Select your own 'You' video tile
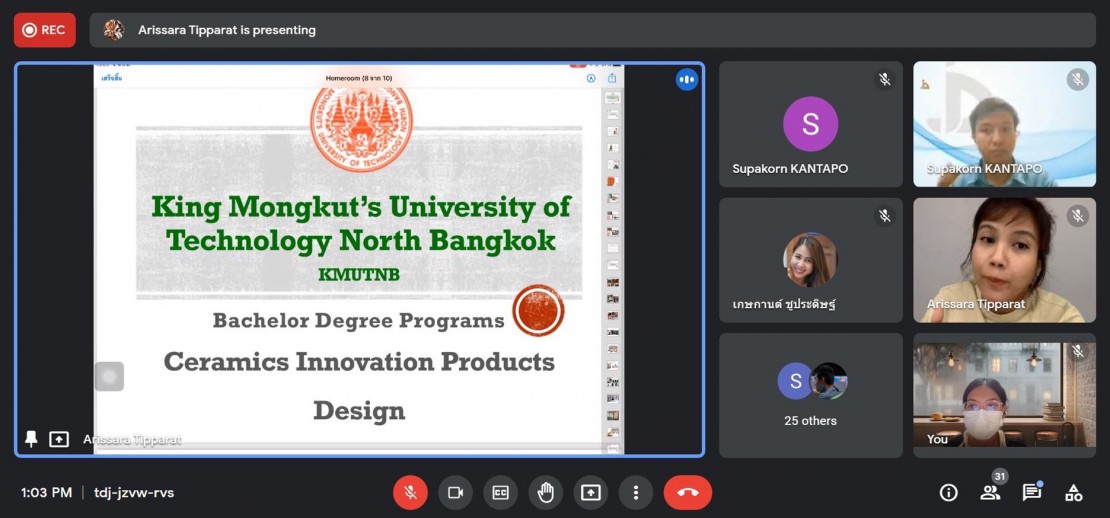Screen dimensions: 1110x518 click(x=1005, y=396)
